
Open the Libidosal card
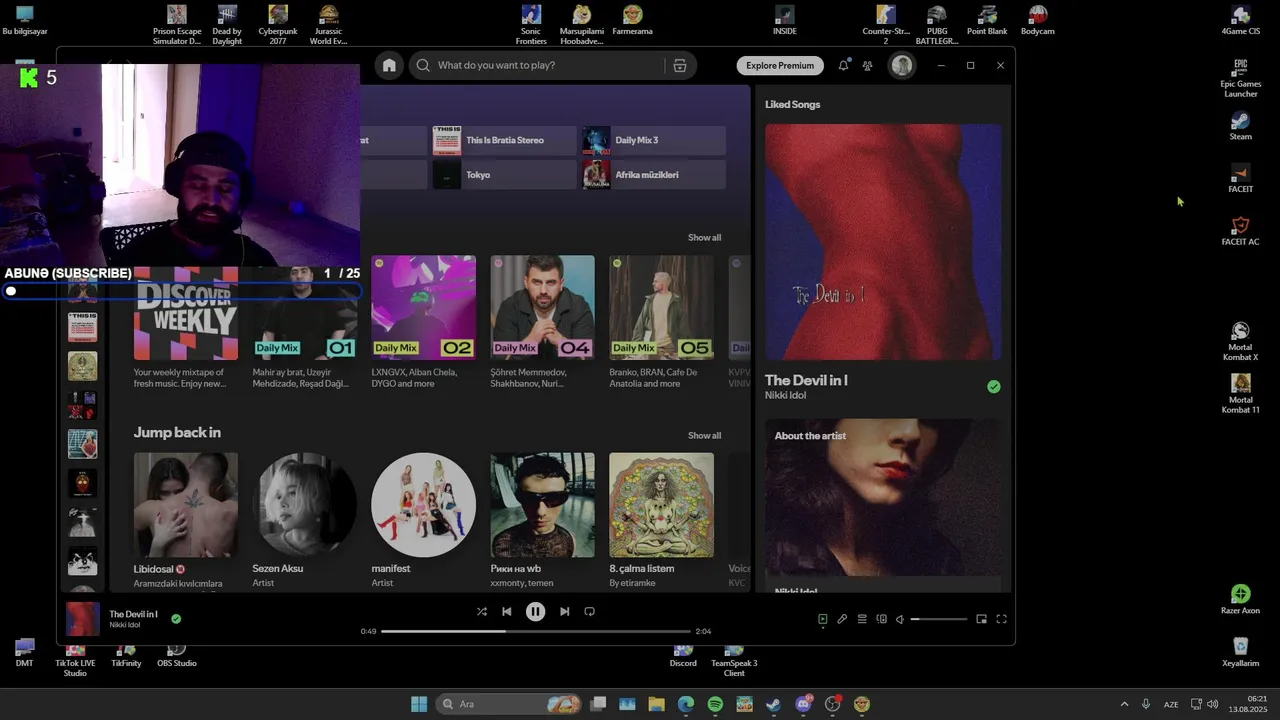186,520
